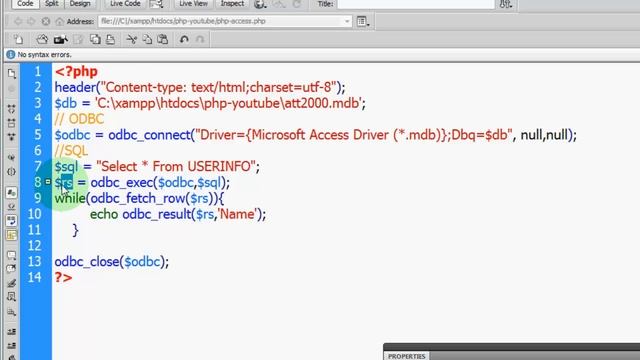Click 'odbc_fetch_row' in the while statement
The height and width of the screenshot is (360, 640).
click(138, 198)
